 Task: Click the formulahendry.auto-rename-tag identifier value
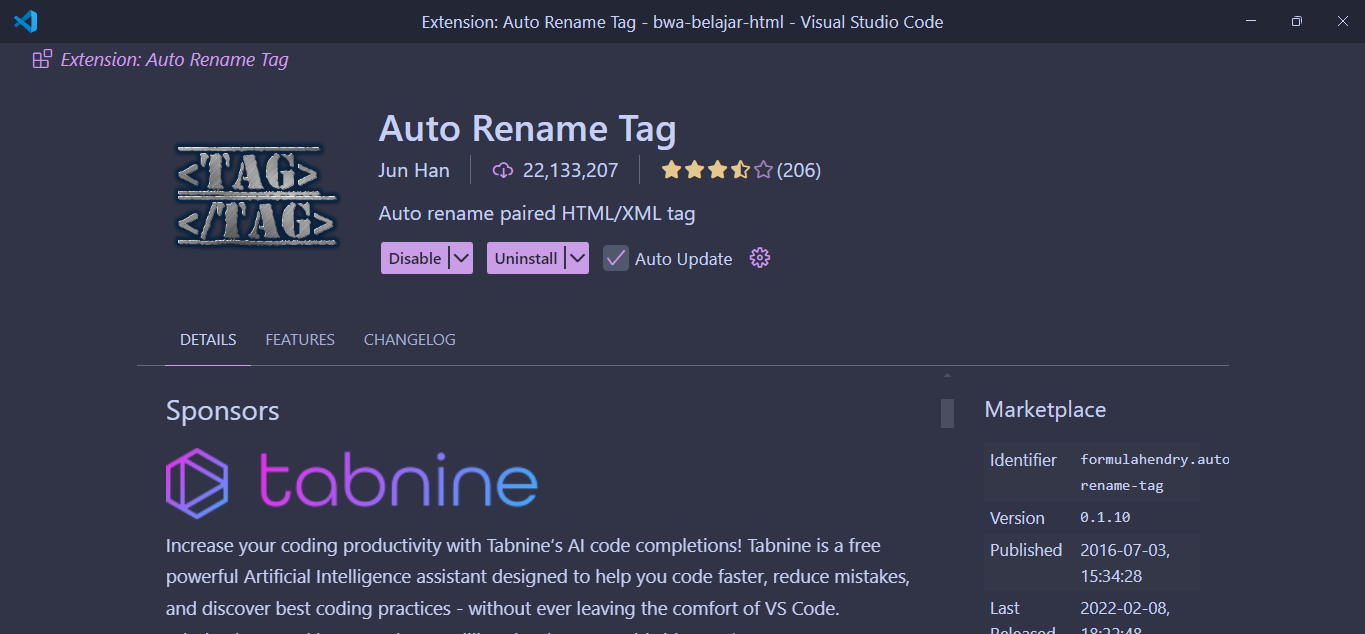[x=1154, y=473]
